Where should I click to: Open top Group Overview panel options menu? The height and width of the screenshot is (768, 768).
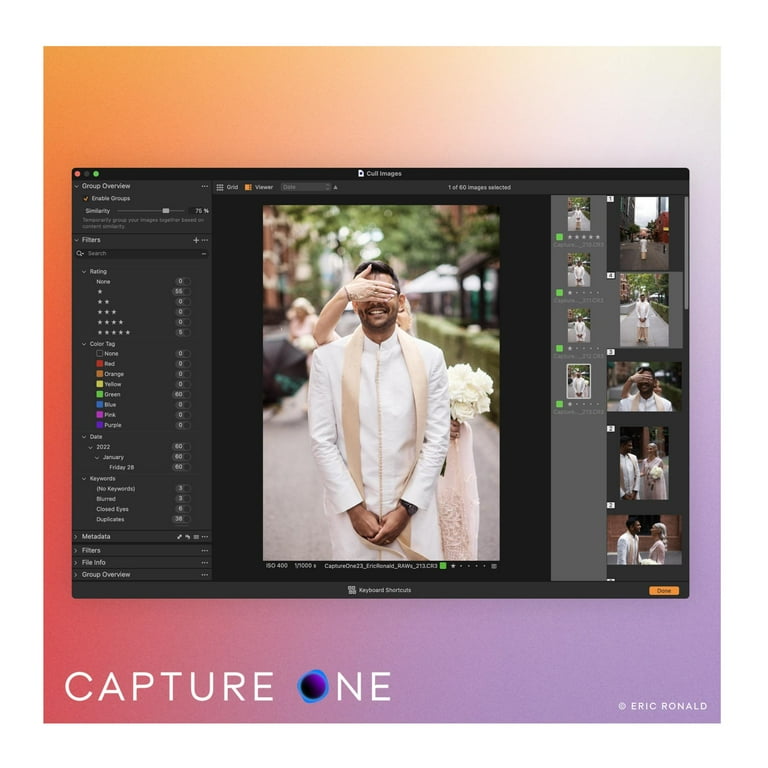(x=205, y=186)
